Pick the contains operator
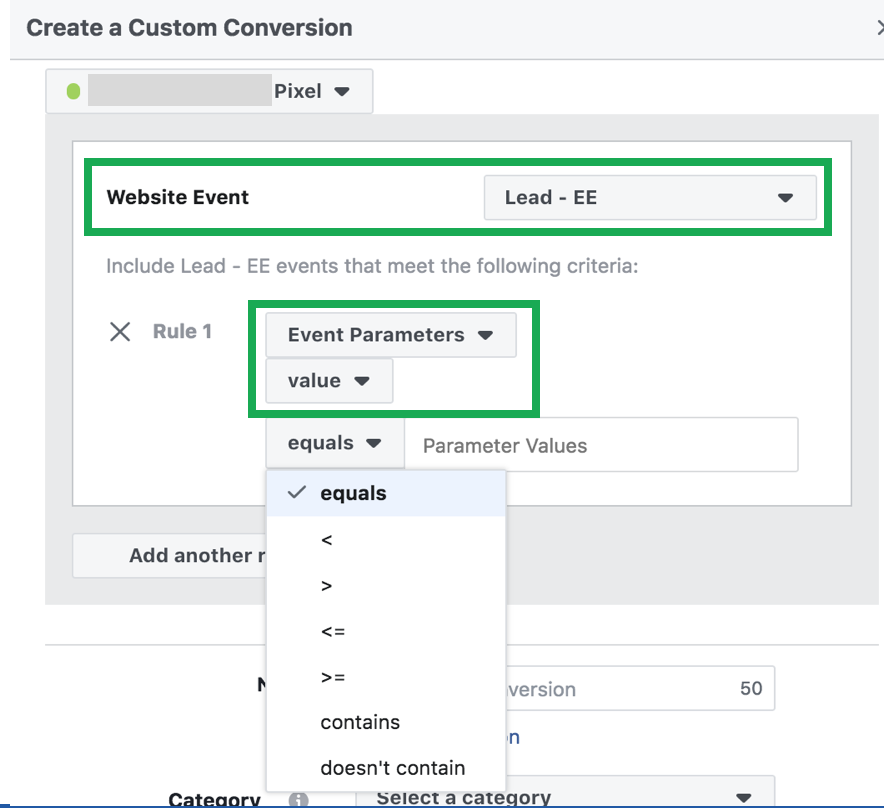 (x=360, y=722)
